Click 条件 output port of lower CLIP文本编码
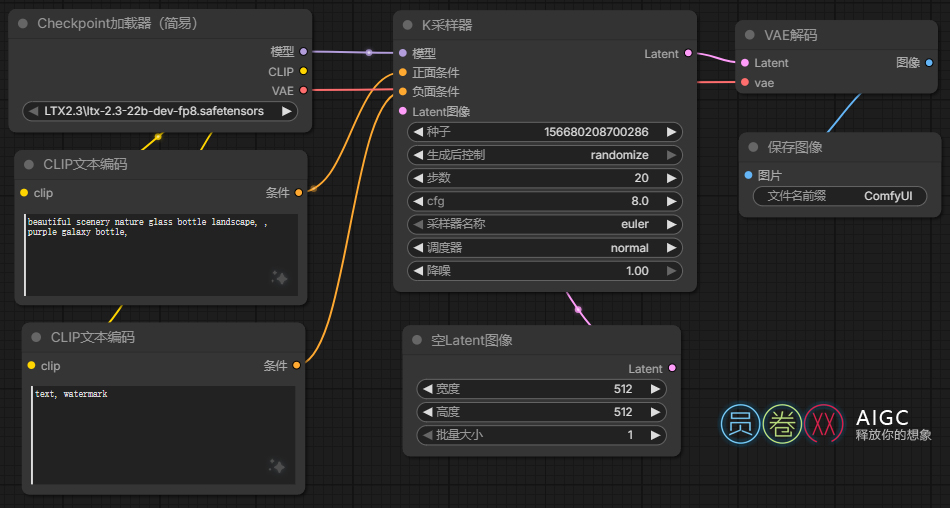The width and height of the screenshot is (950, 508). click(296, 366)
